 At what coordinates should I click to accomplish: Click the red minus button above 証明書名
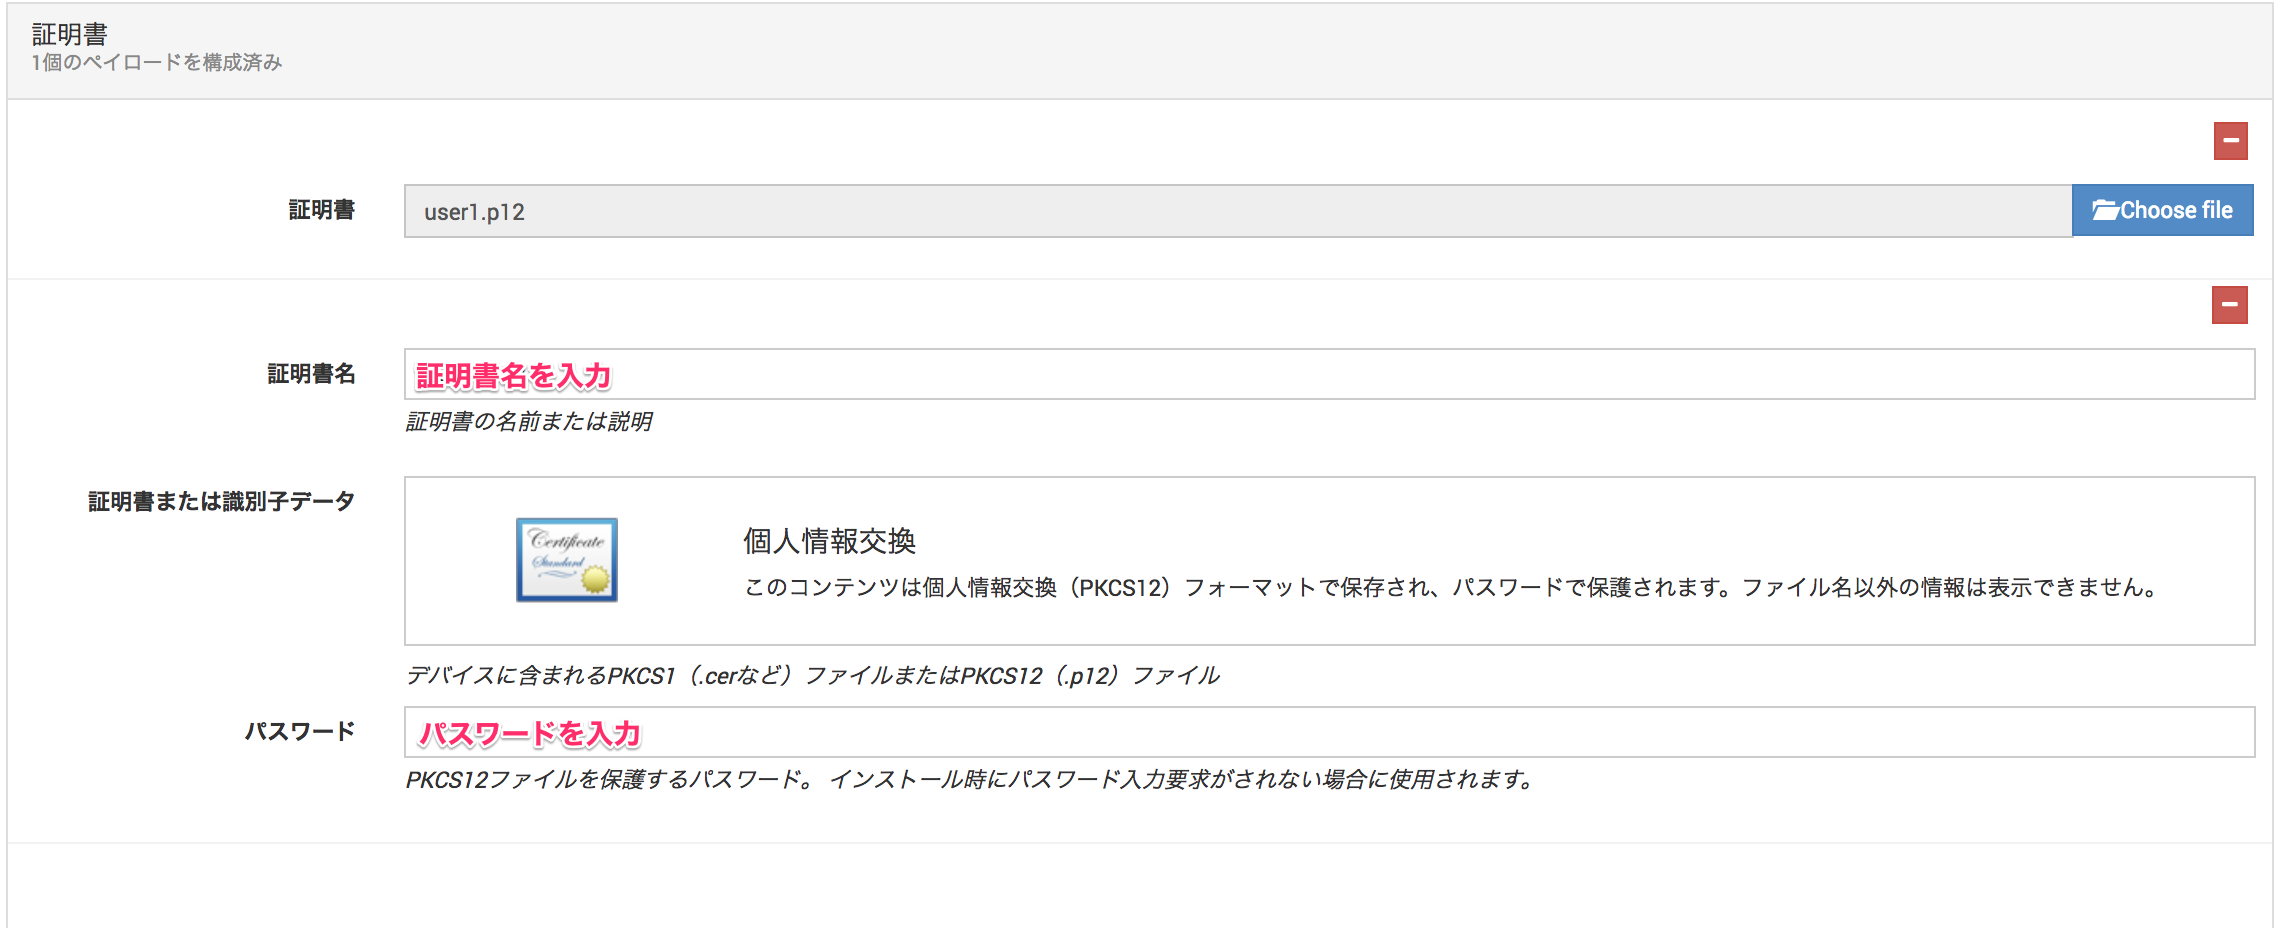(x=2229, y=305)
